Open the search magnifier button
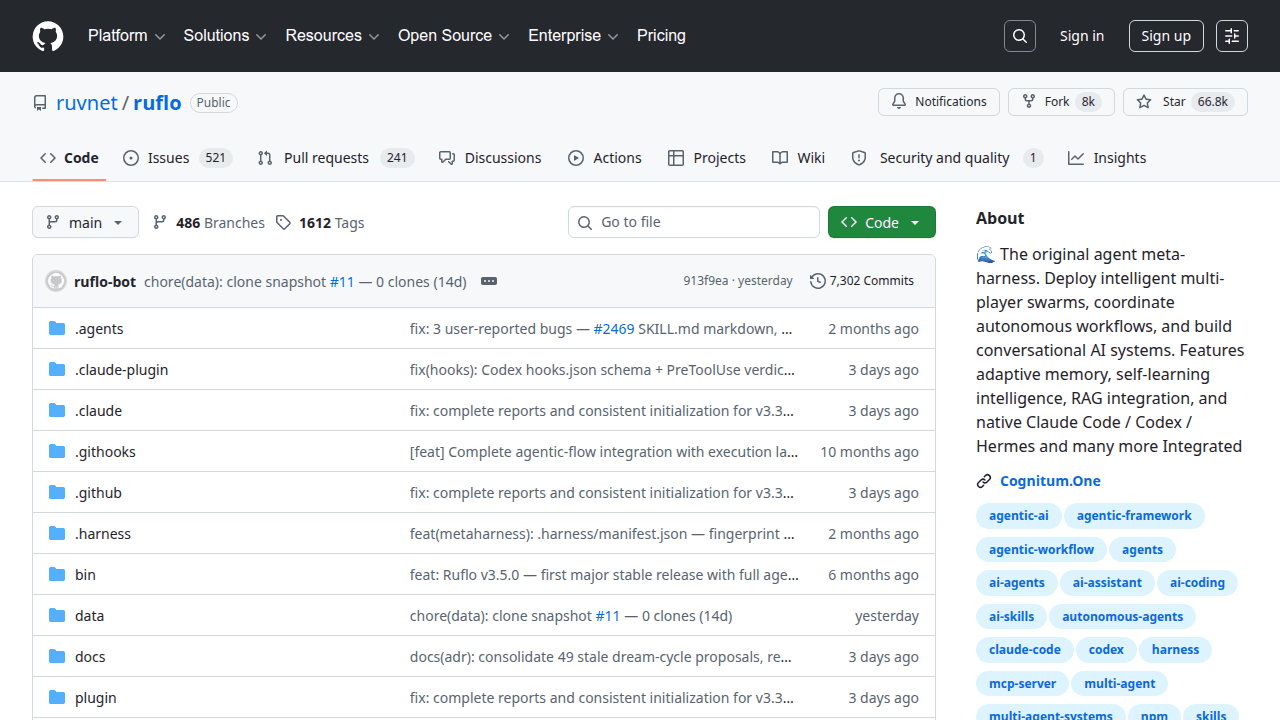The width and height of the screenshot is (1280, 720). [x=1020, y=36]
